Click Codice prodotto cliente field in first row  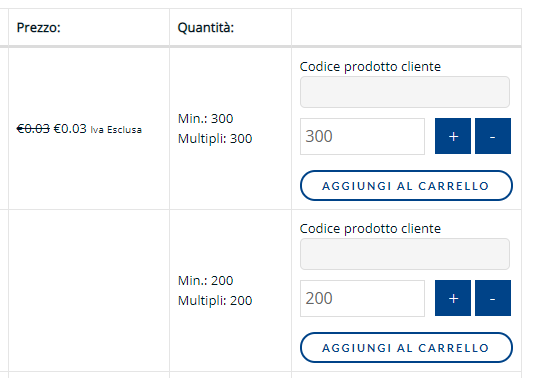pos(405,92)
